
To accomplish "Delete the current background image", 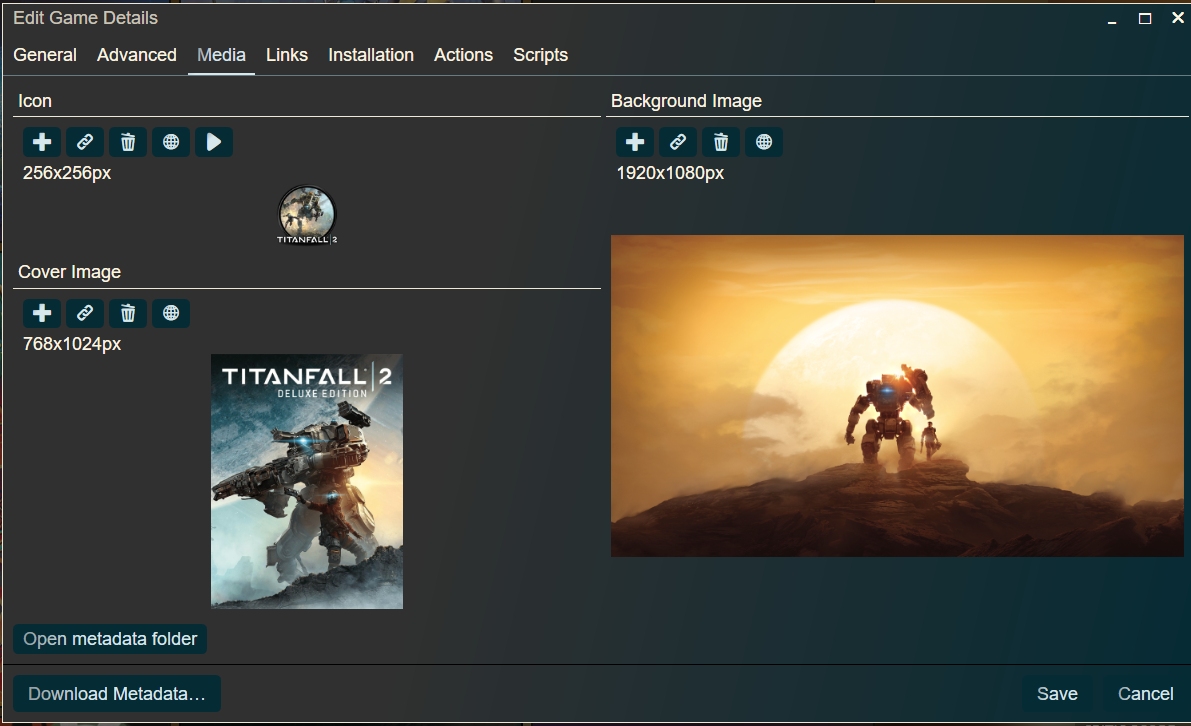I will [x=720, y=142].
